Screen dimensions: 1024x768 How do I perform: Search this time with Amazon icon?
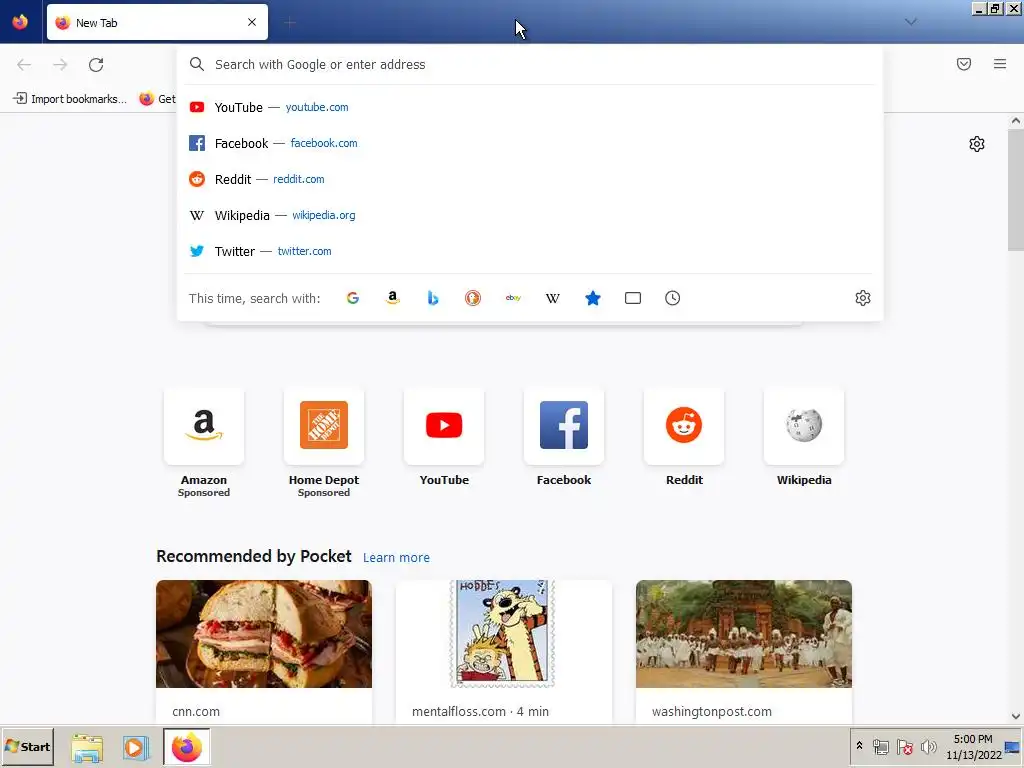coord(392,298)
